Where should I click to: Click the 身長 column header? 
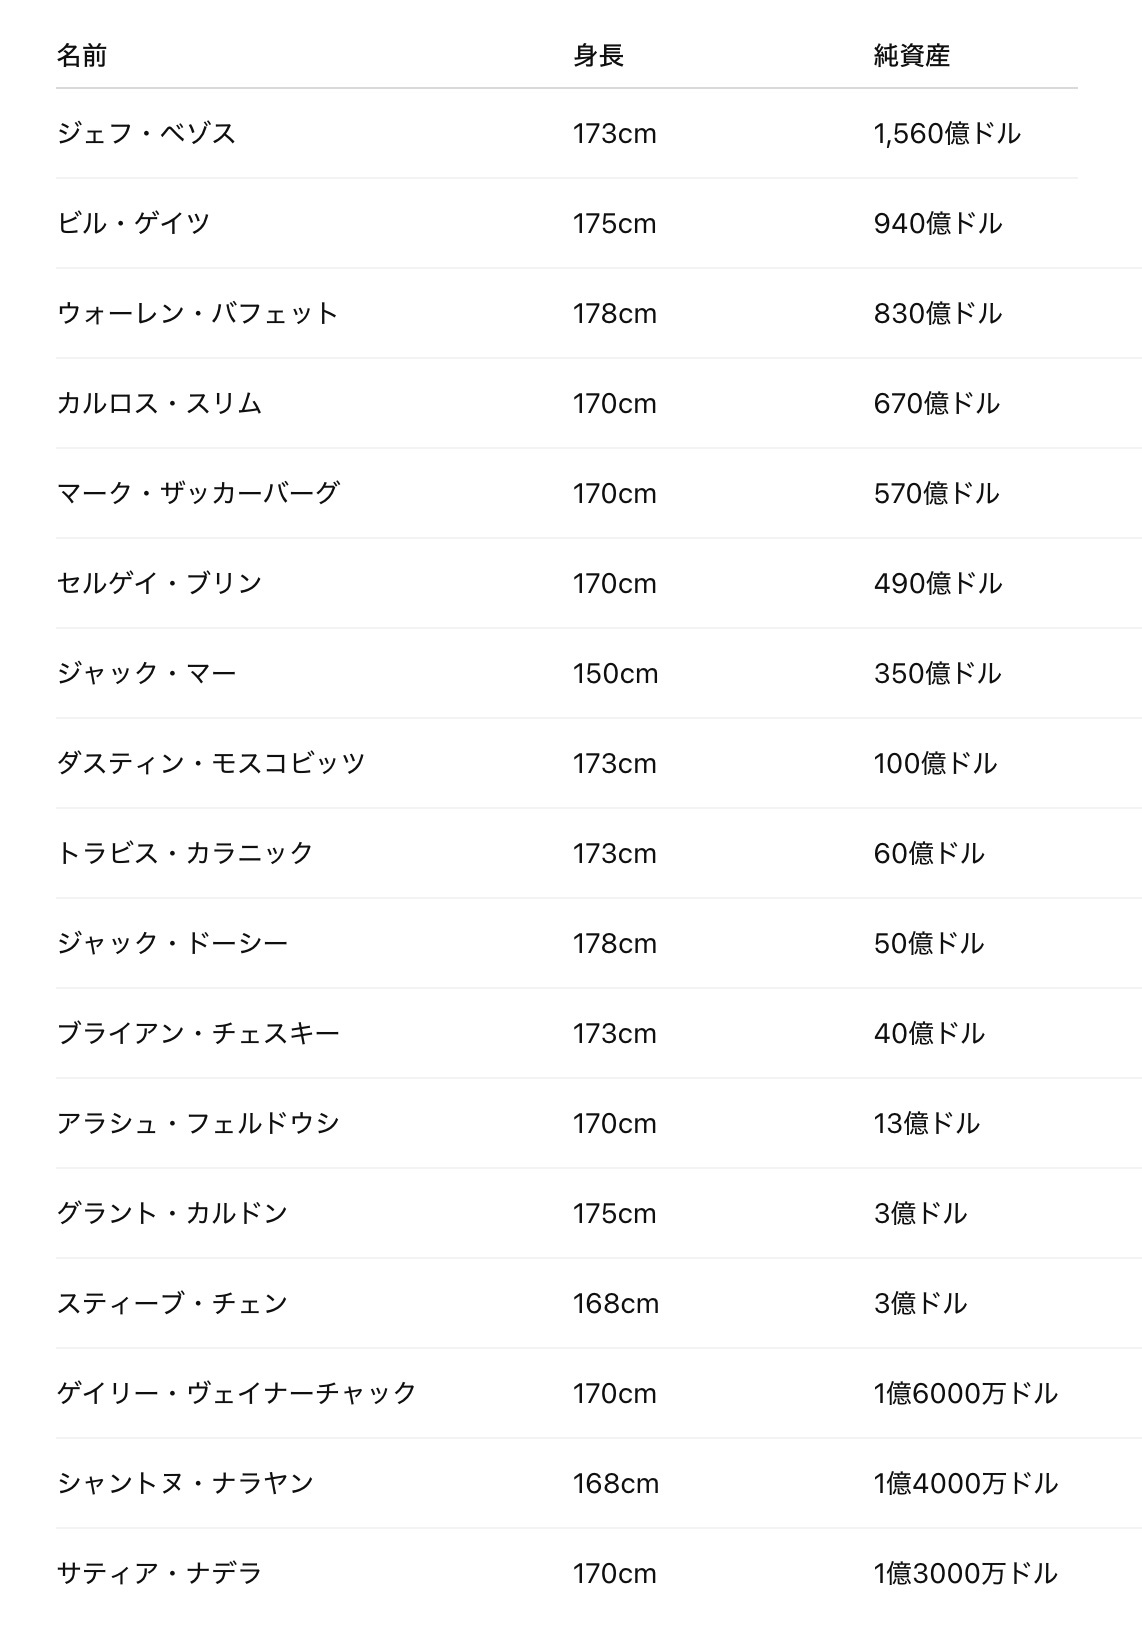coord(598,55)
